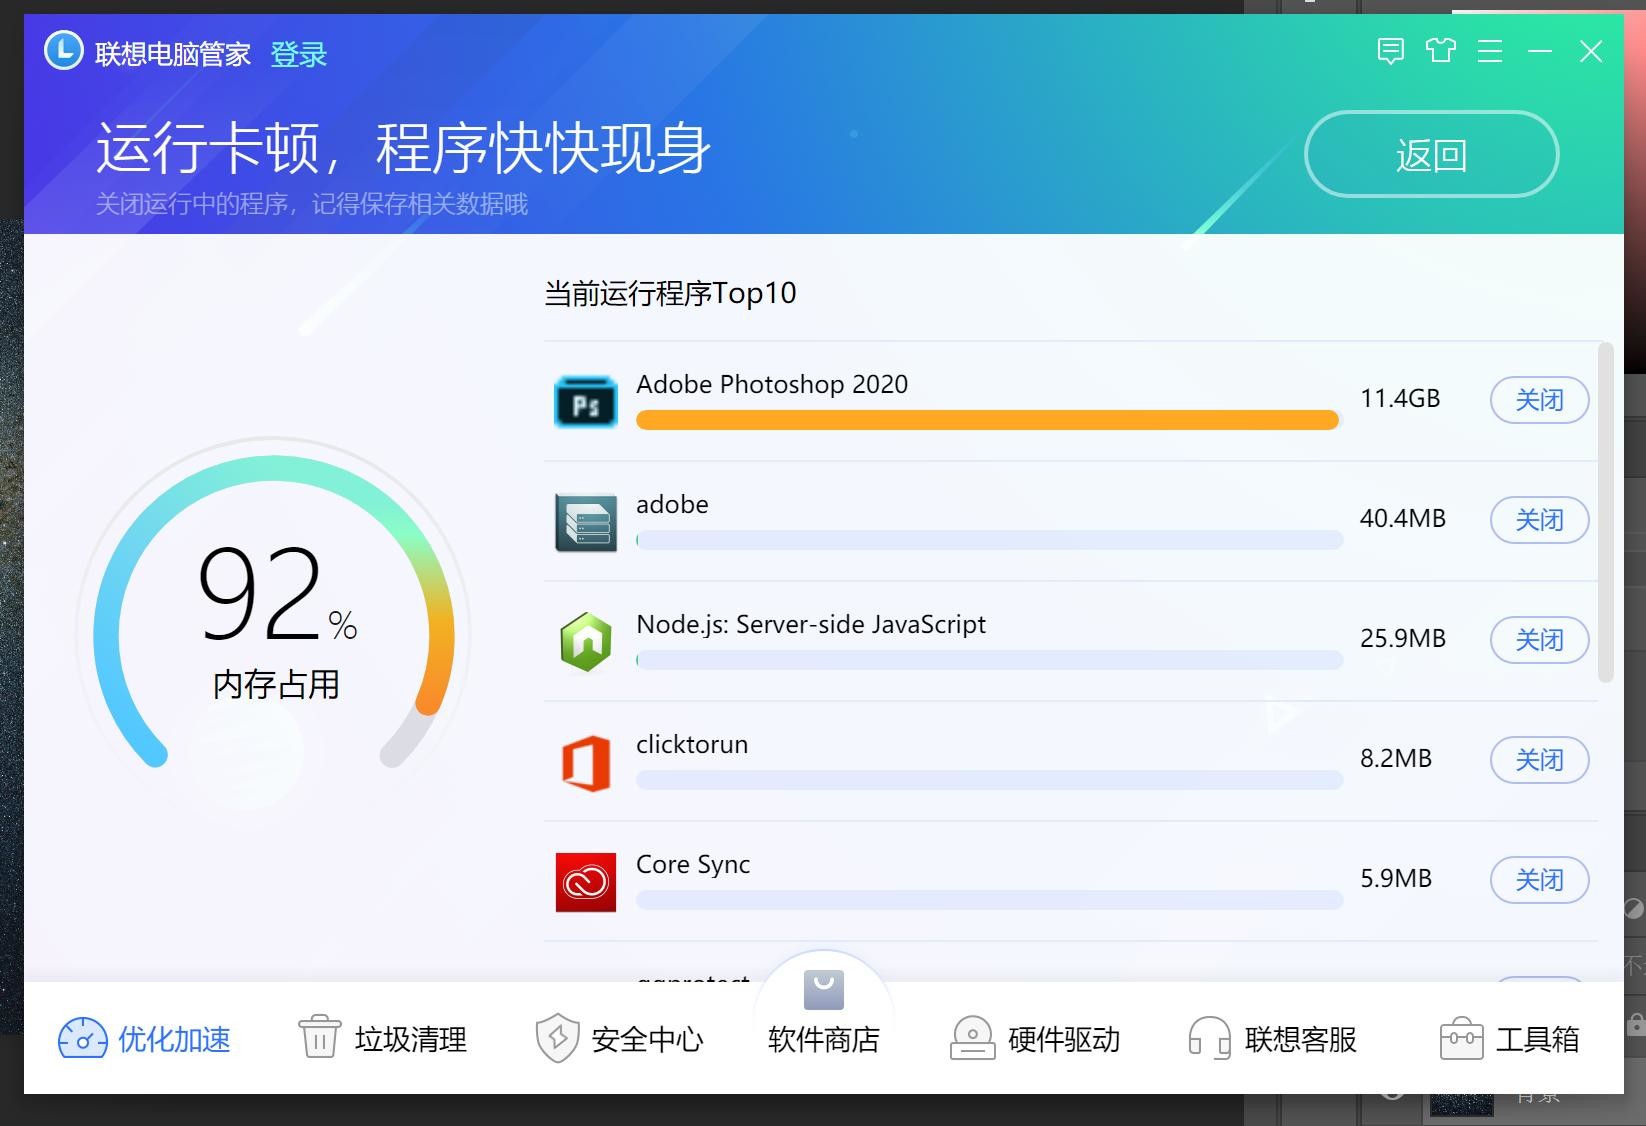Select the 优化加速 speedometer icon
Screen dimensions: 1646x1126
84,1039
